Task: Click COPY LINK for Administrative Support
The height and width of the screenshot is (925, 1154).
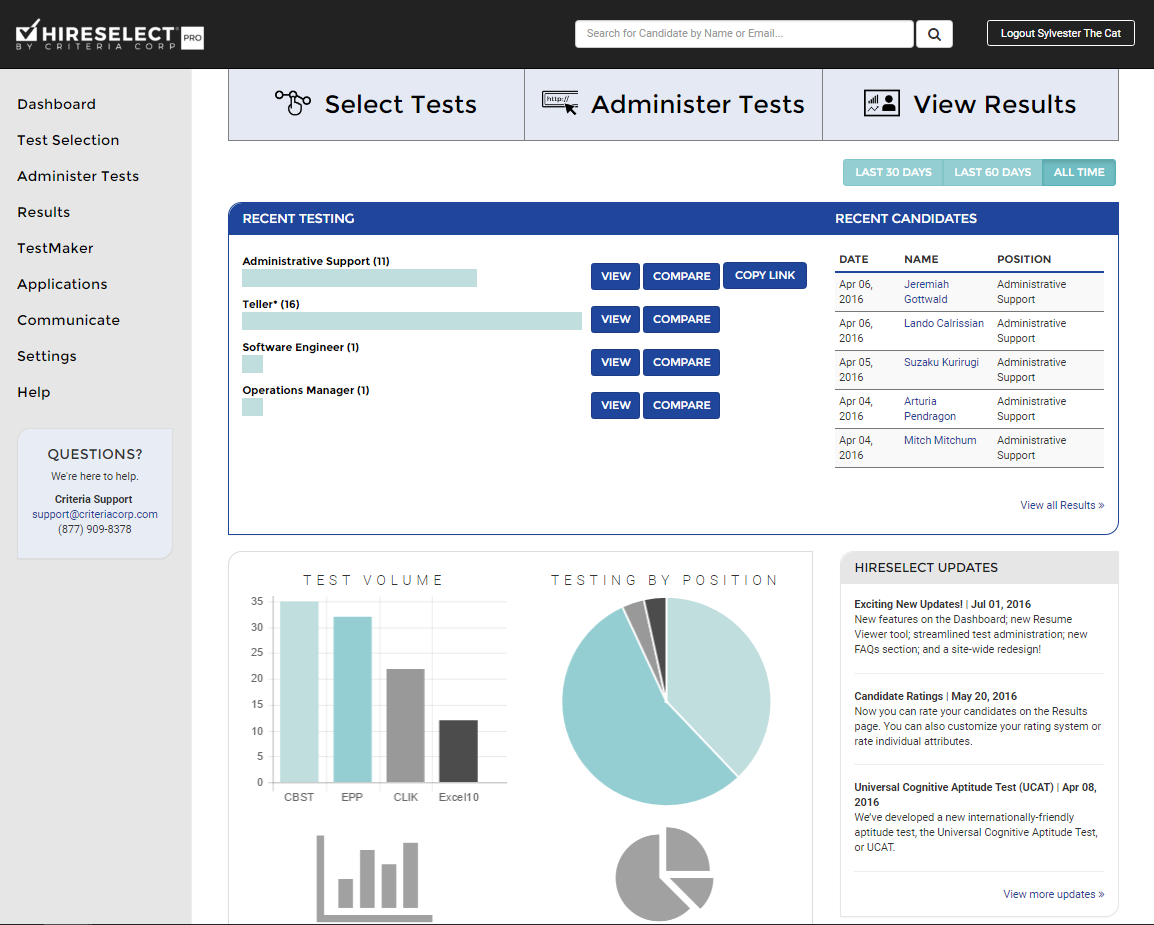Action: (x=765, y=276)
